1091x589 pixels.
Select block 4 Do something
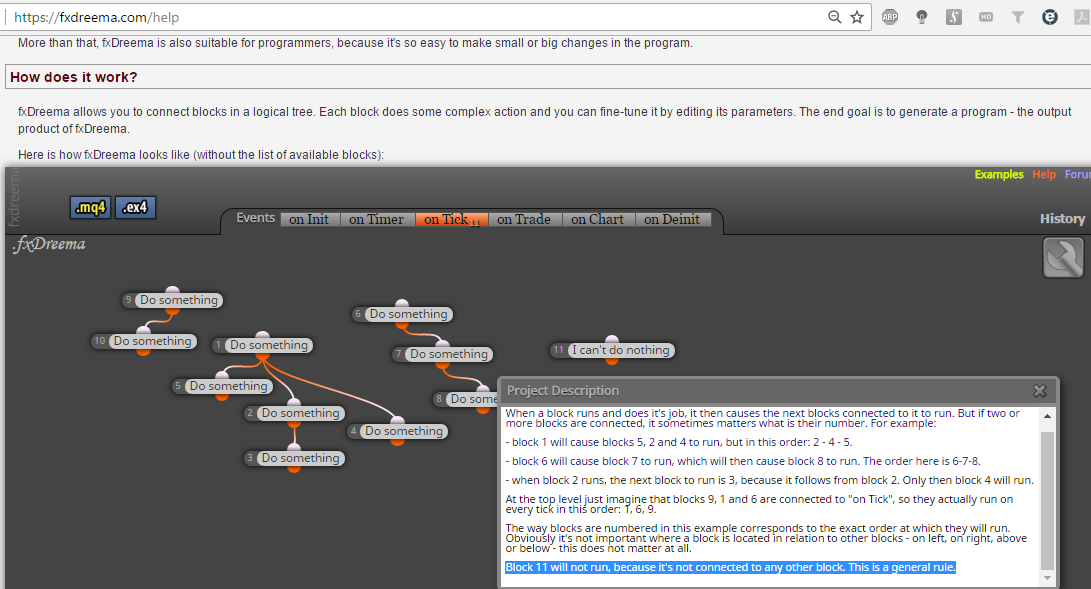(x=397, y=431)
